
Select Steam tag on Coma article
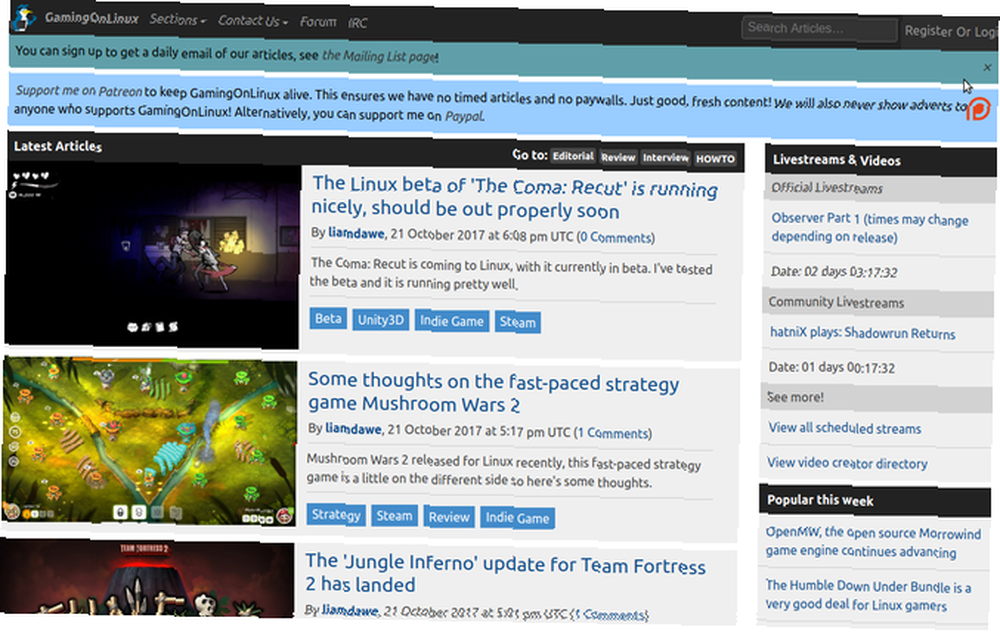click(518, 322)
